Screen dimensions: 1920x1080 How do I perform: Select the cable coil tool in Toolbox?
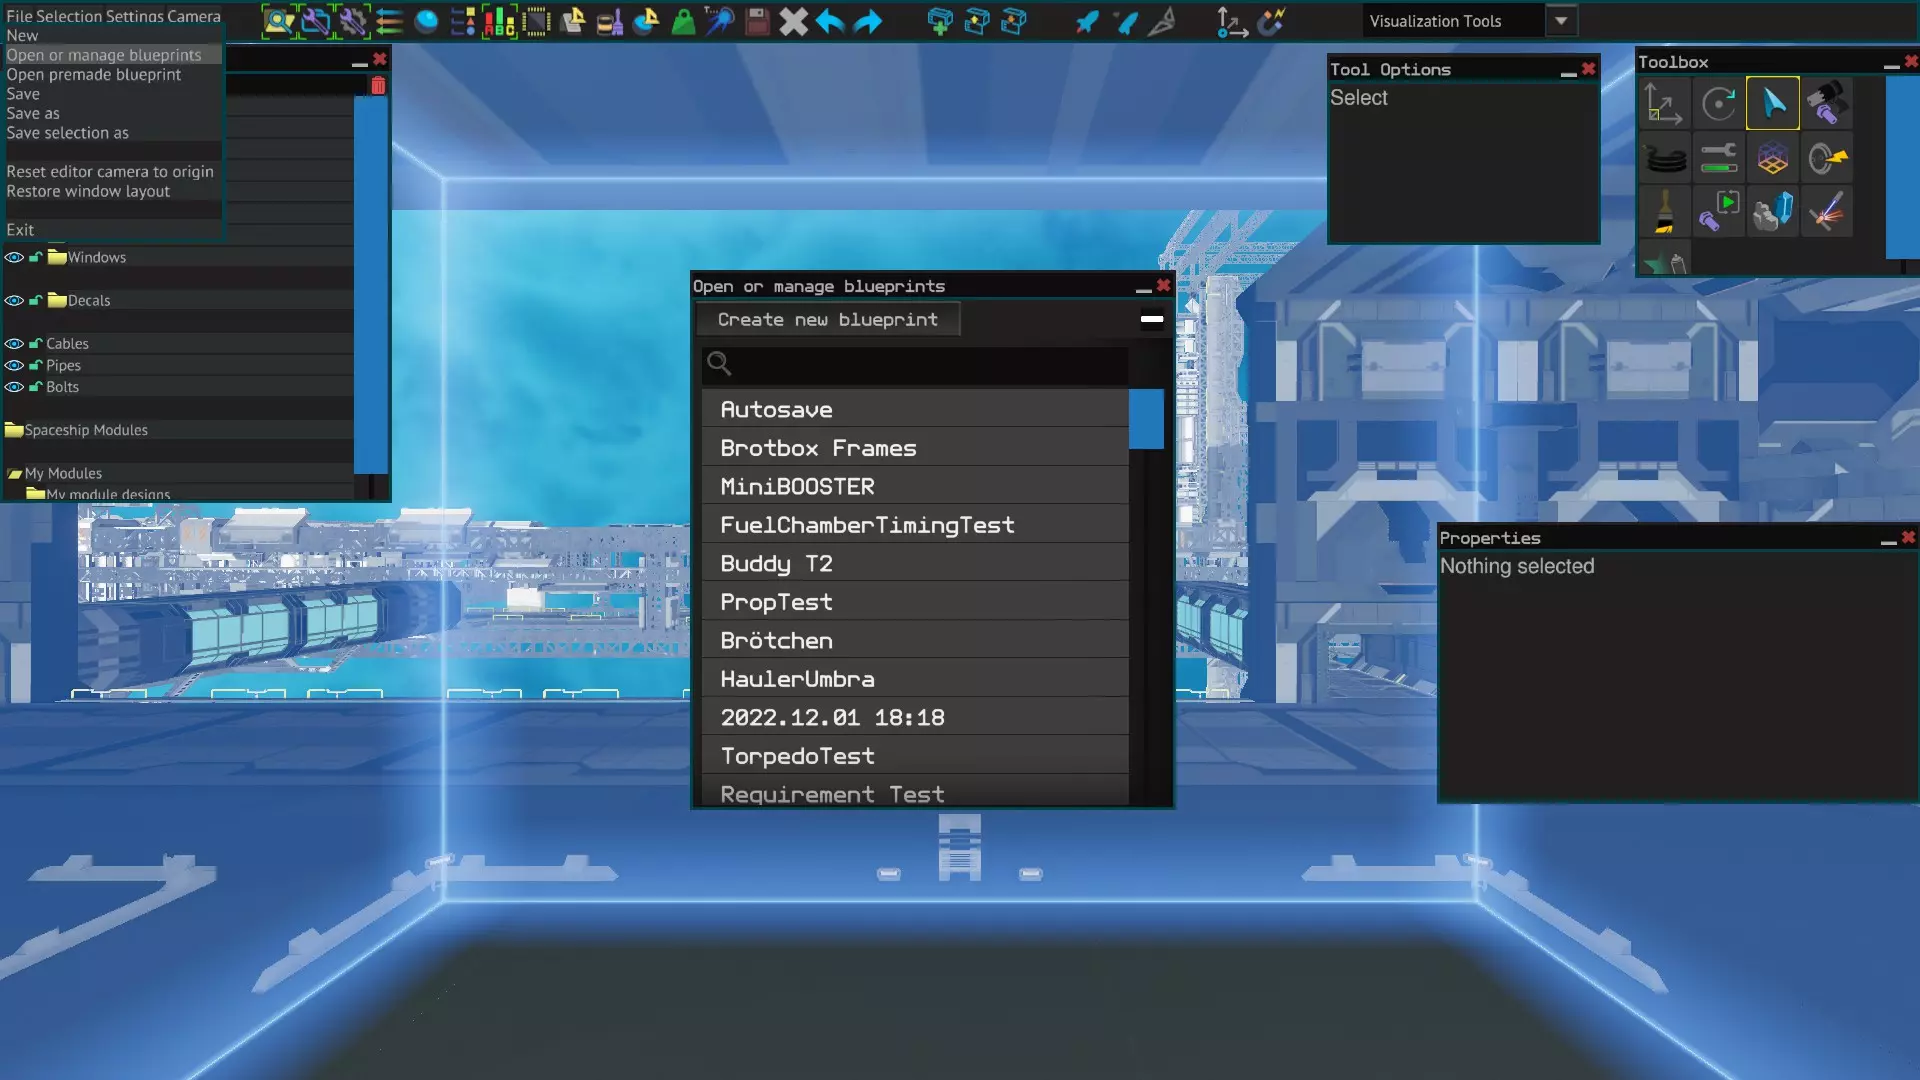1665,158
